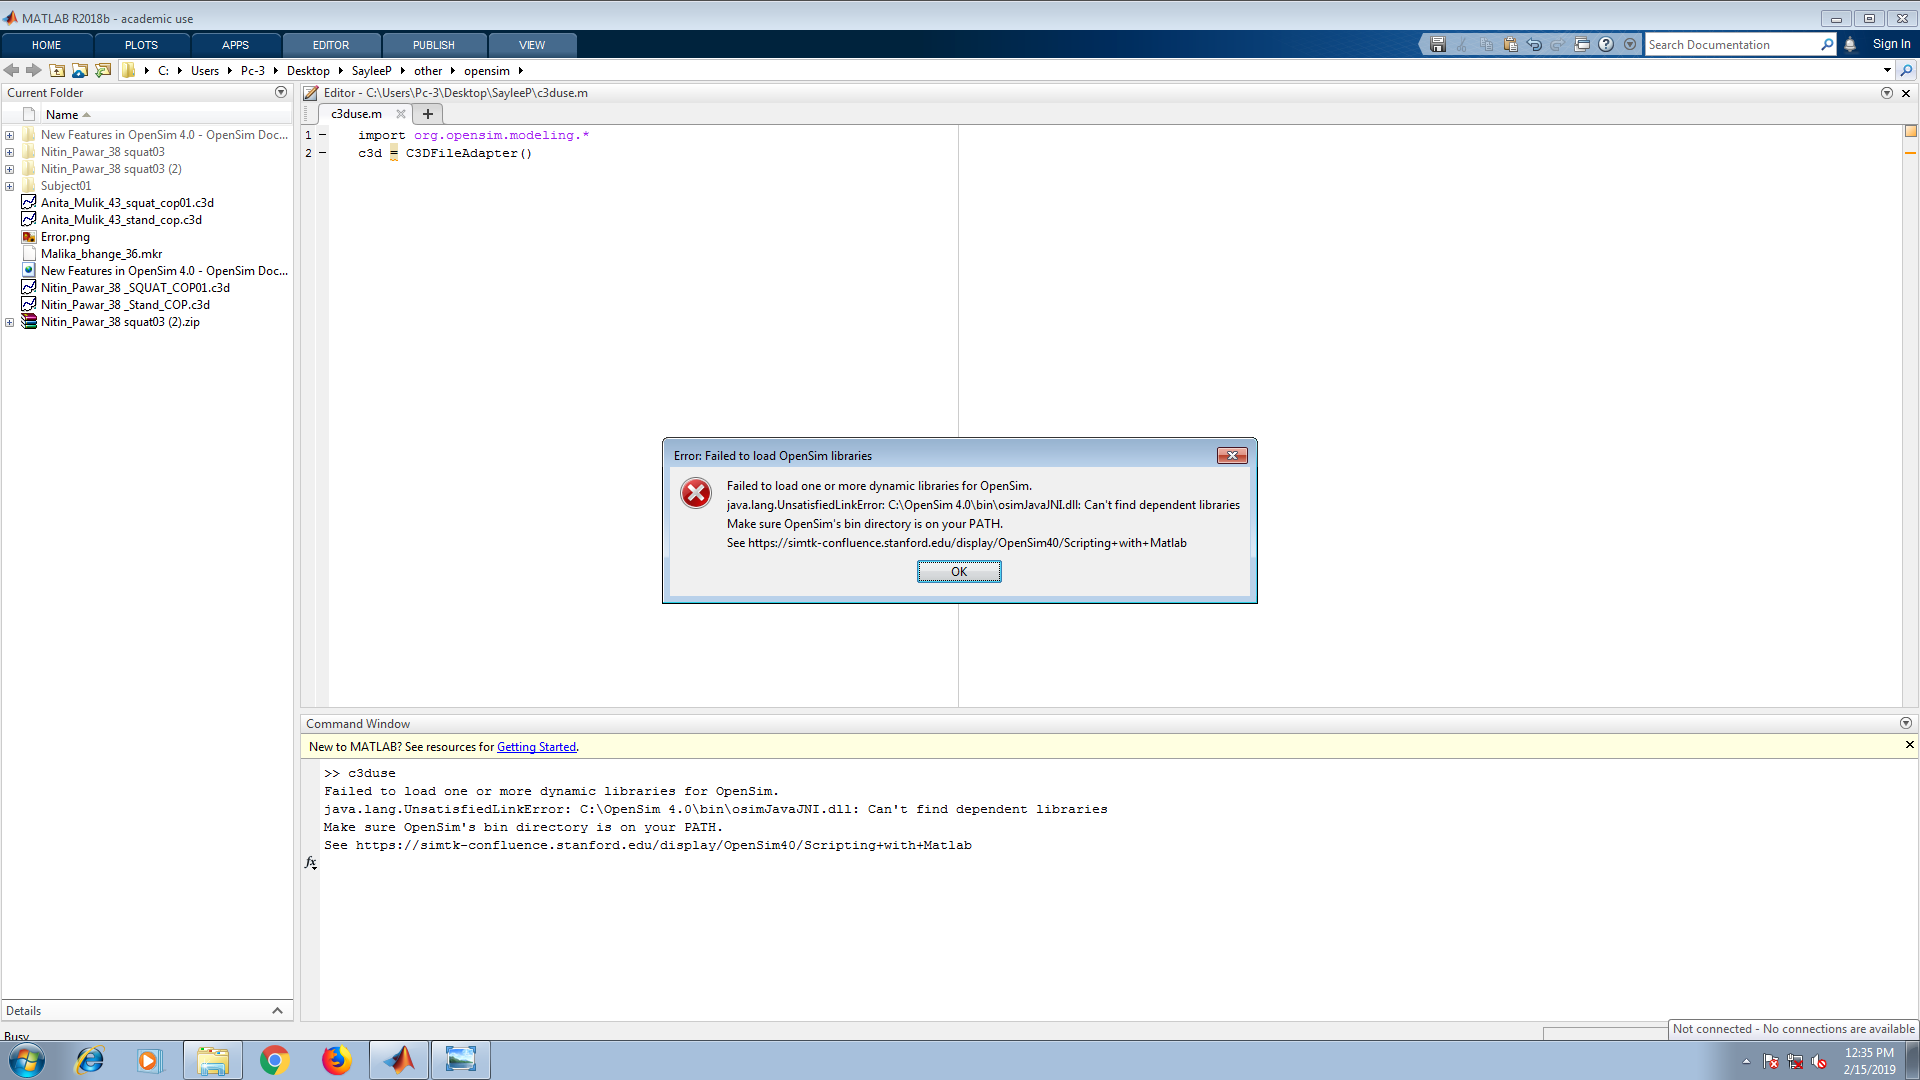Close the OpenSim error dialog with X
The width and height of the screenshot is (1920, 1080).
pos(1232,455)
